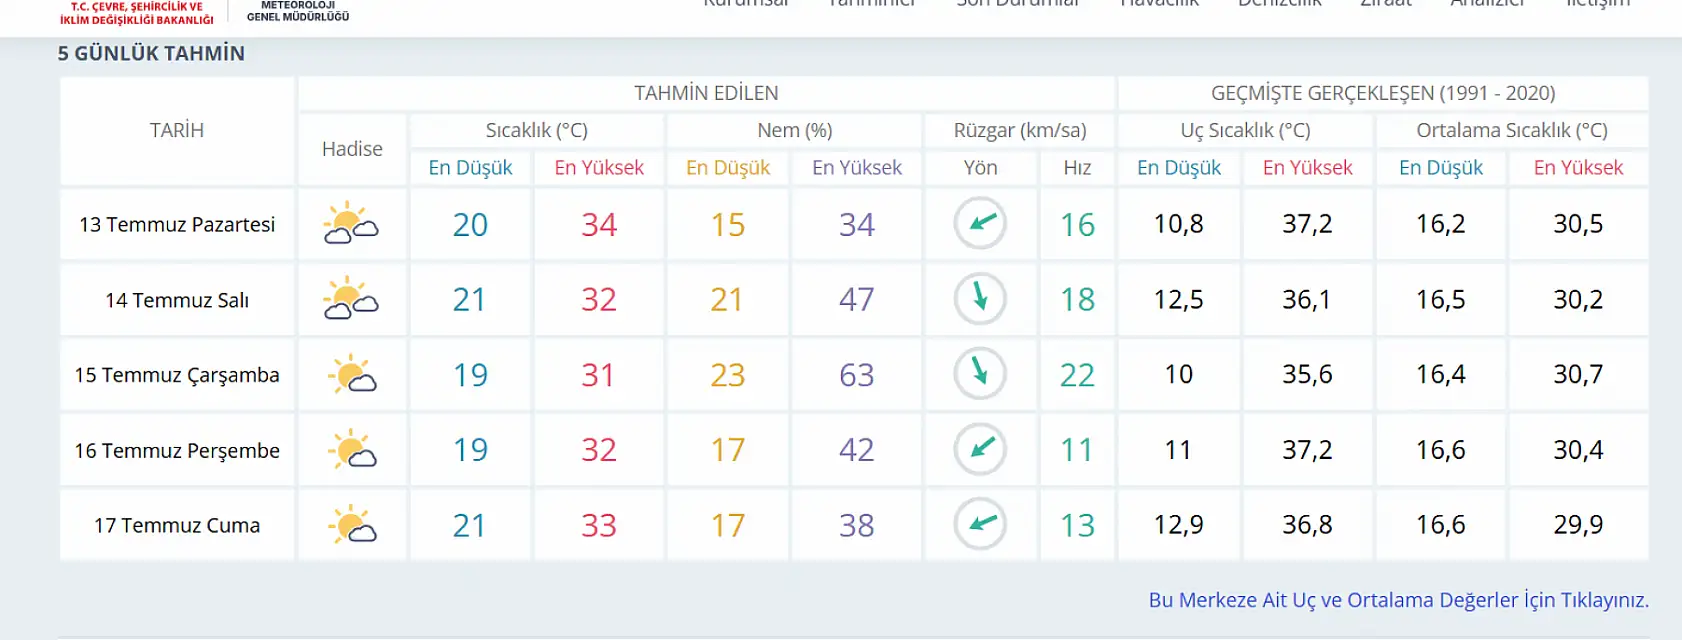The height and width of the screenshot is (640, 1682).
Task: Click the wind direction icon for 14 Temmuz
Action: click(x=980, y=298)
